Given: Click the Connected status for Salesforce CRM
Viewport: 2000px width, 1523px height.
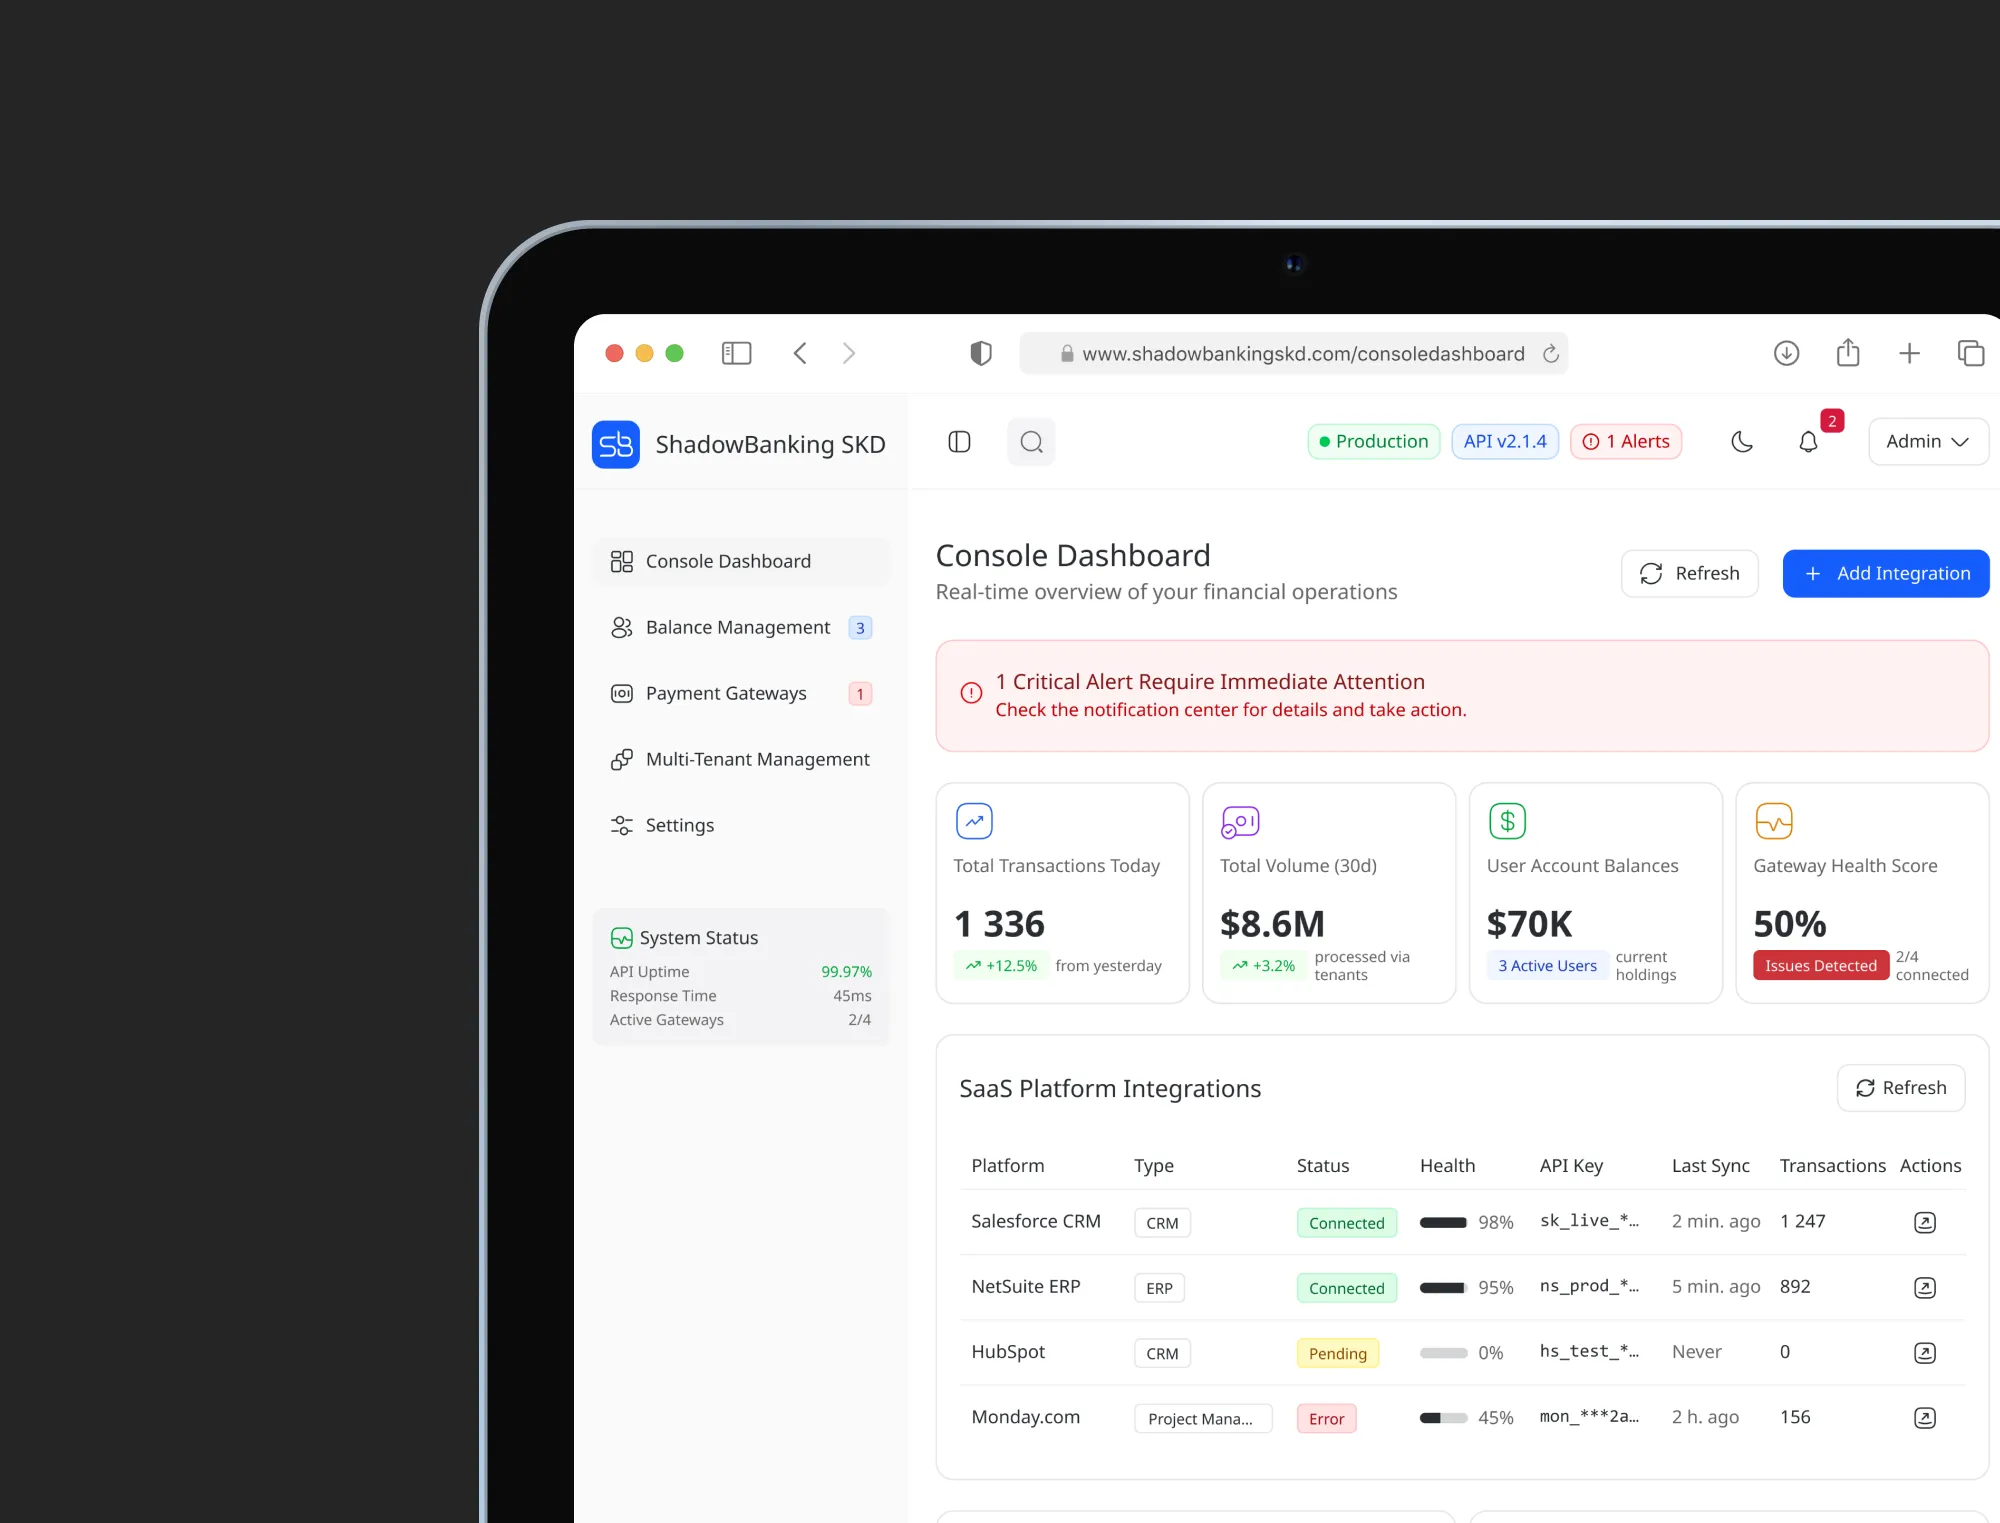Looking at the screenshot, I should 1346,1222.
